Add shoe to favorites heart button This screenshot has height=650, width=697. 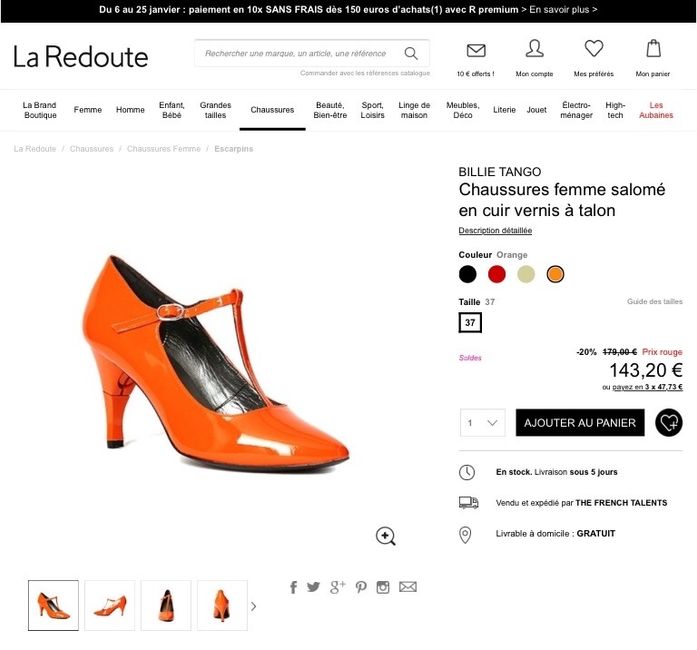click(668, 423)
